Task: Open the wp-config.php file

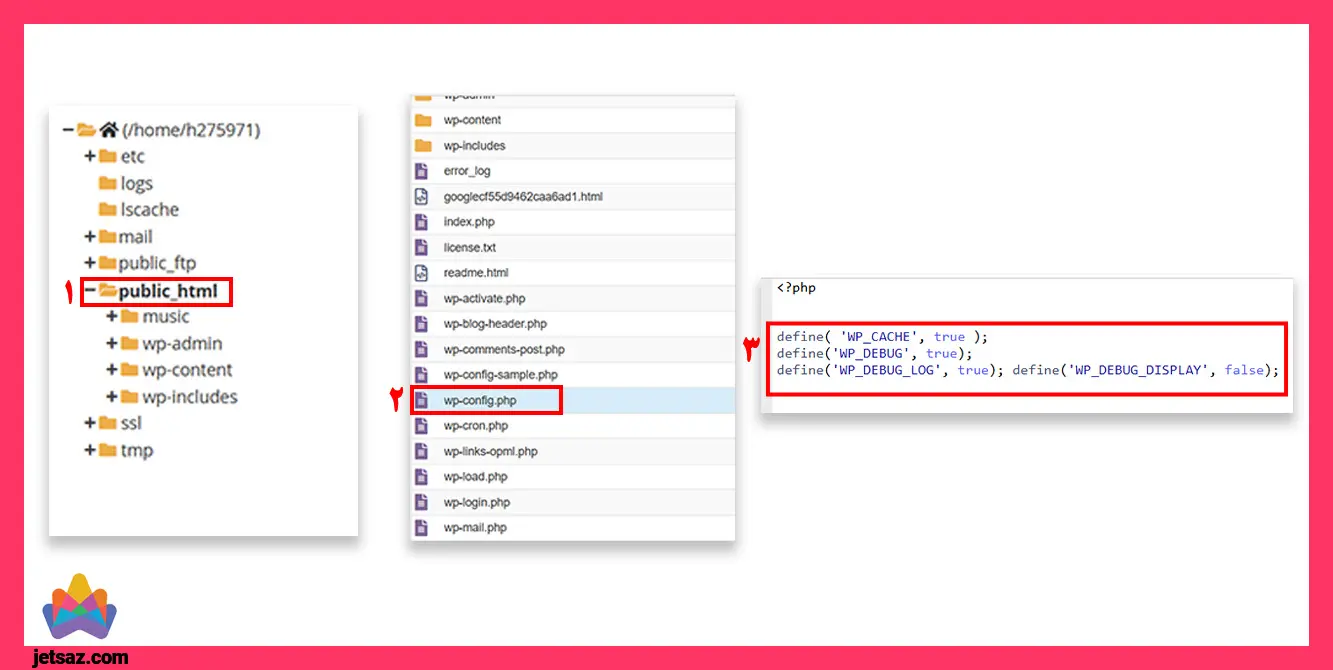Action: [x=480, y=400]
